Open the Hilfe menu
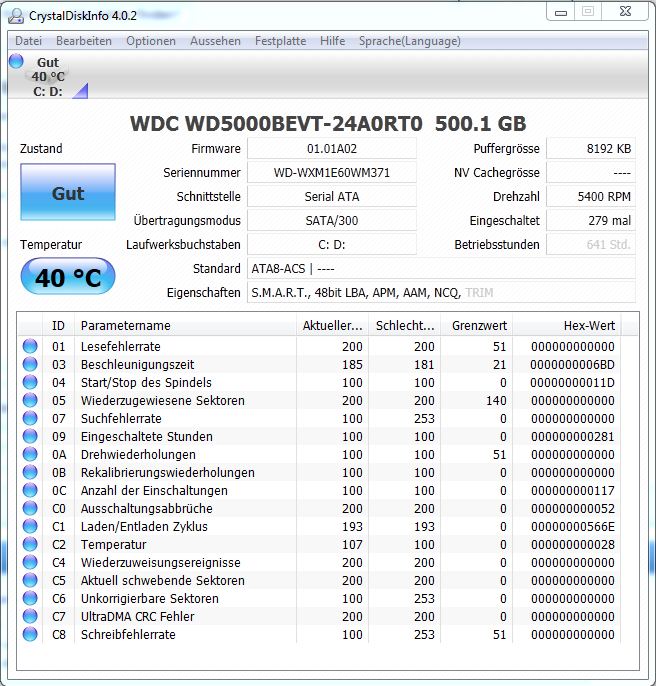This screenshot has width=656, height=686. click(x=332, y=41)
